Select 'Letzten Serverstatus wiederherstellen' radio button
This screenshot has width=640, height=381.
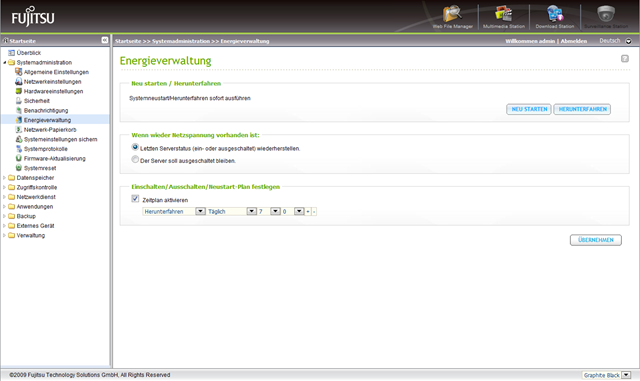tap(135, 147)
